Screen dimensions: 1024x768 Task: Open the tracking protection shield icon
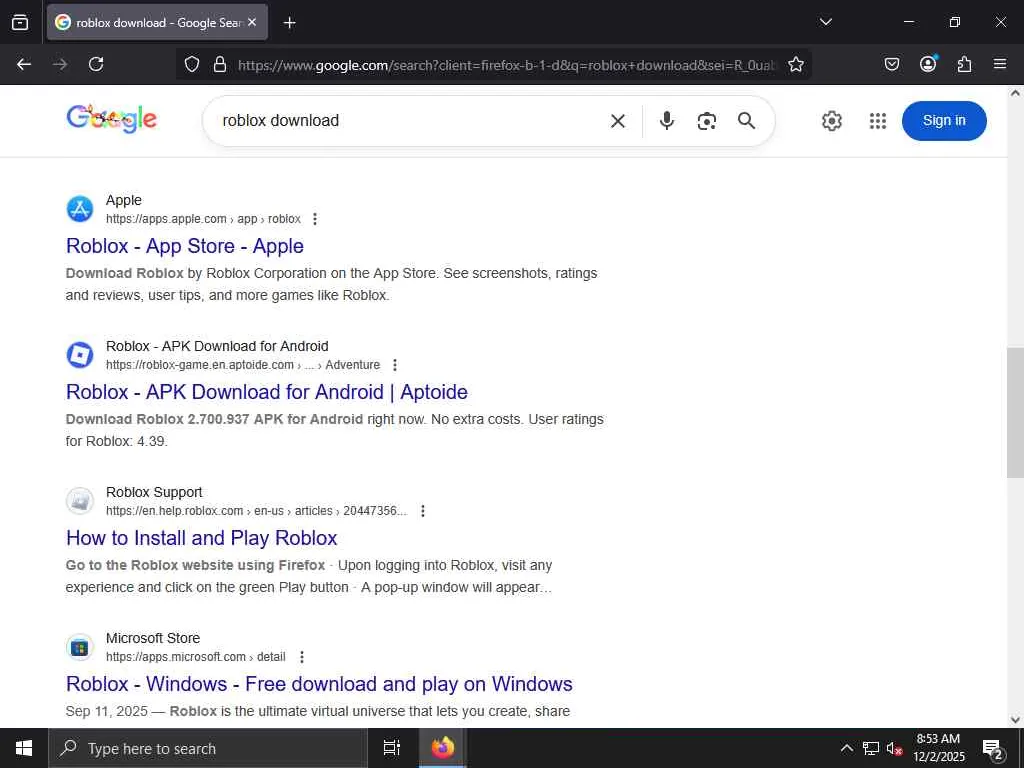(x=191, y=64)
